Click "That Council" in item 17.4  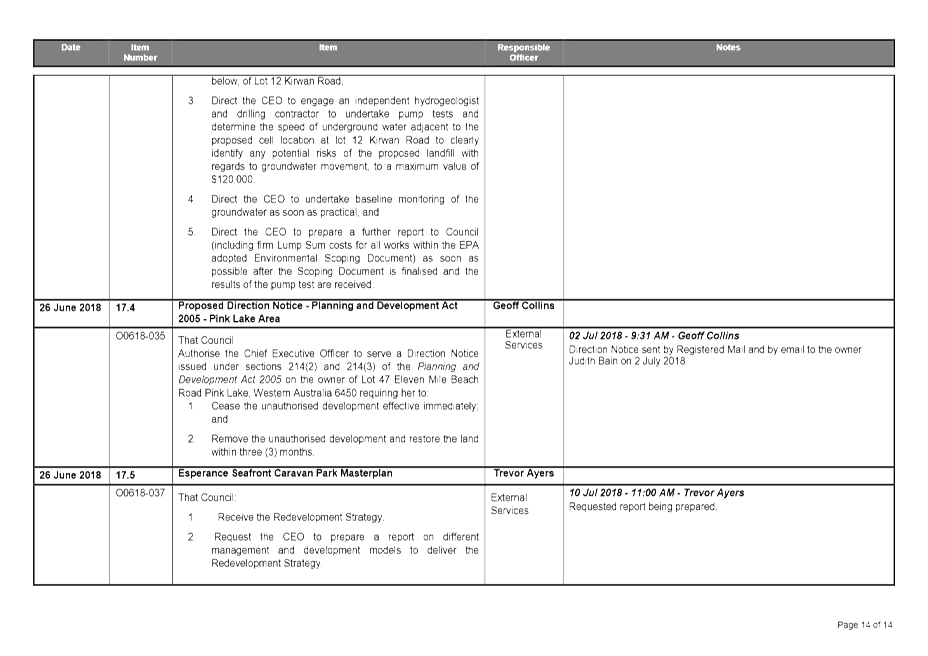coord(206,340)
